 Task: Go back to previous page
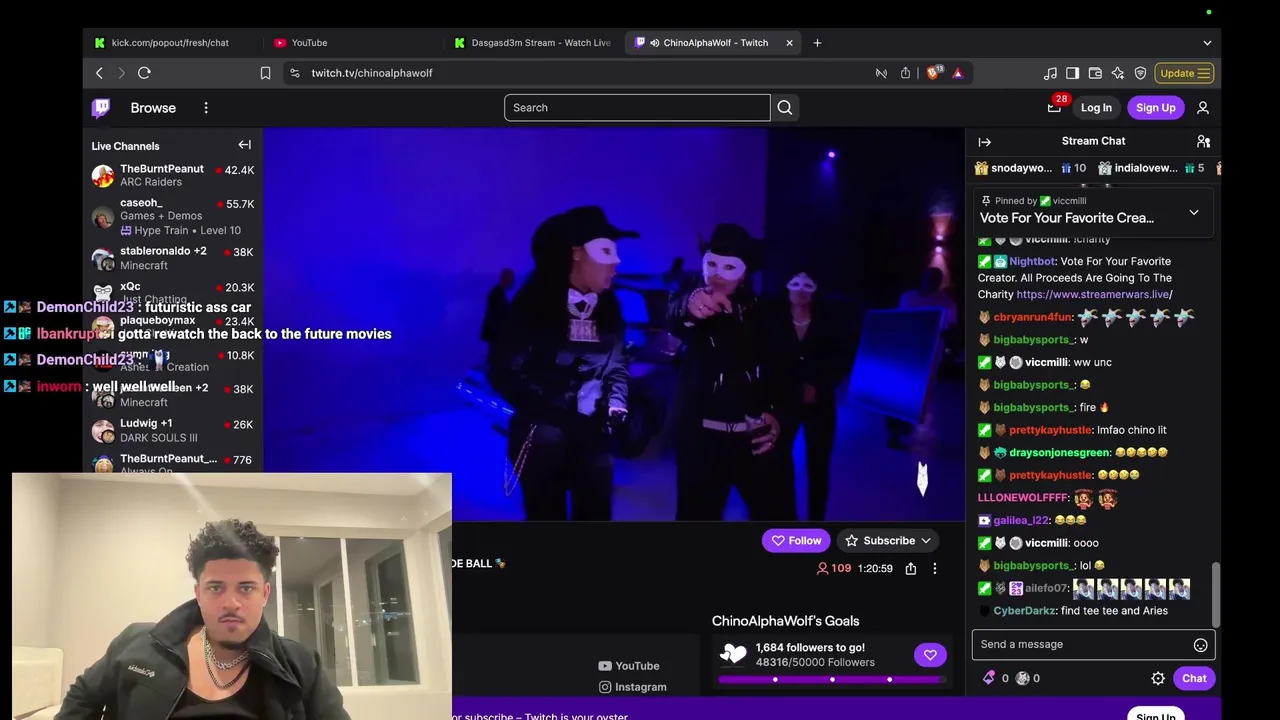click(99, 73)
